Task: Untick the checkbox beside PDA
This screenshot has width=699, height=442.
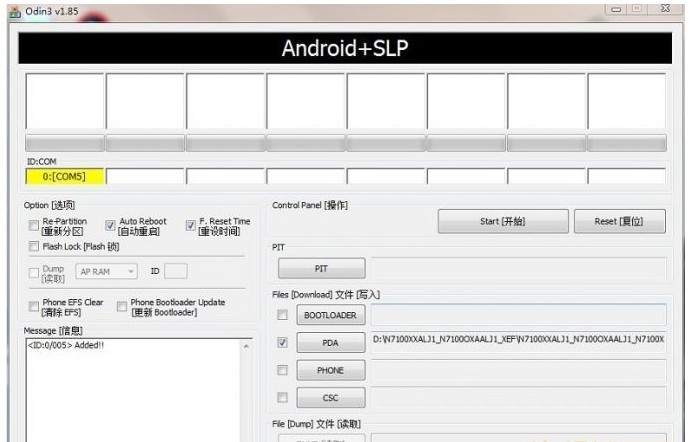Action: pos(282,343)
